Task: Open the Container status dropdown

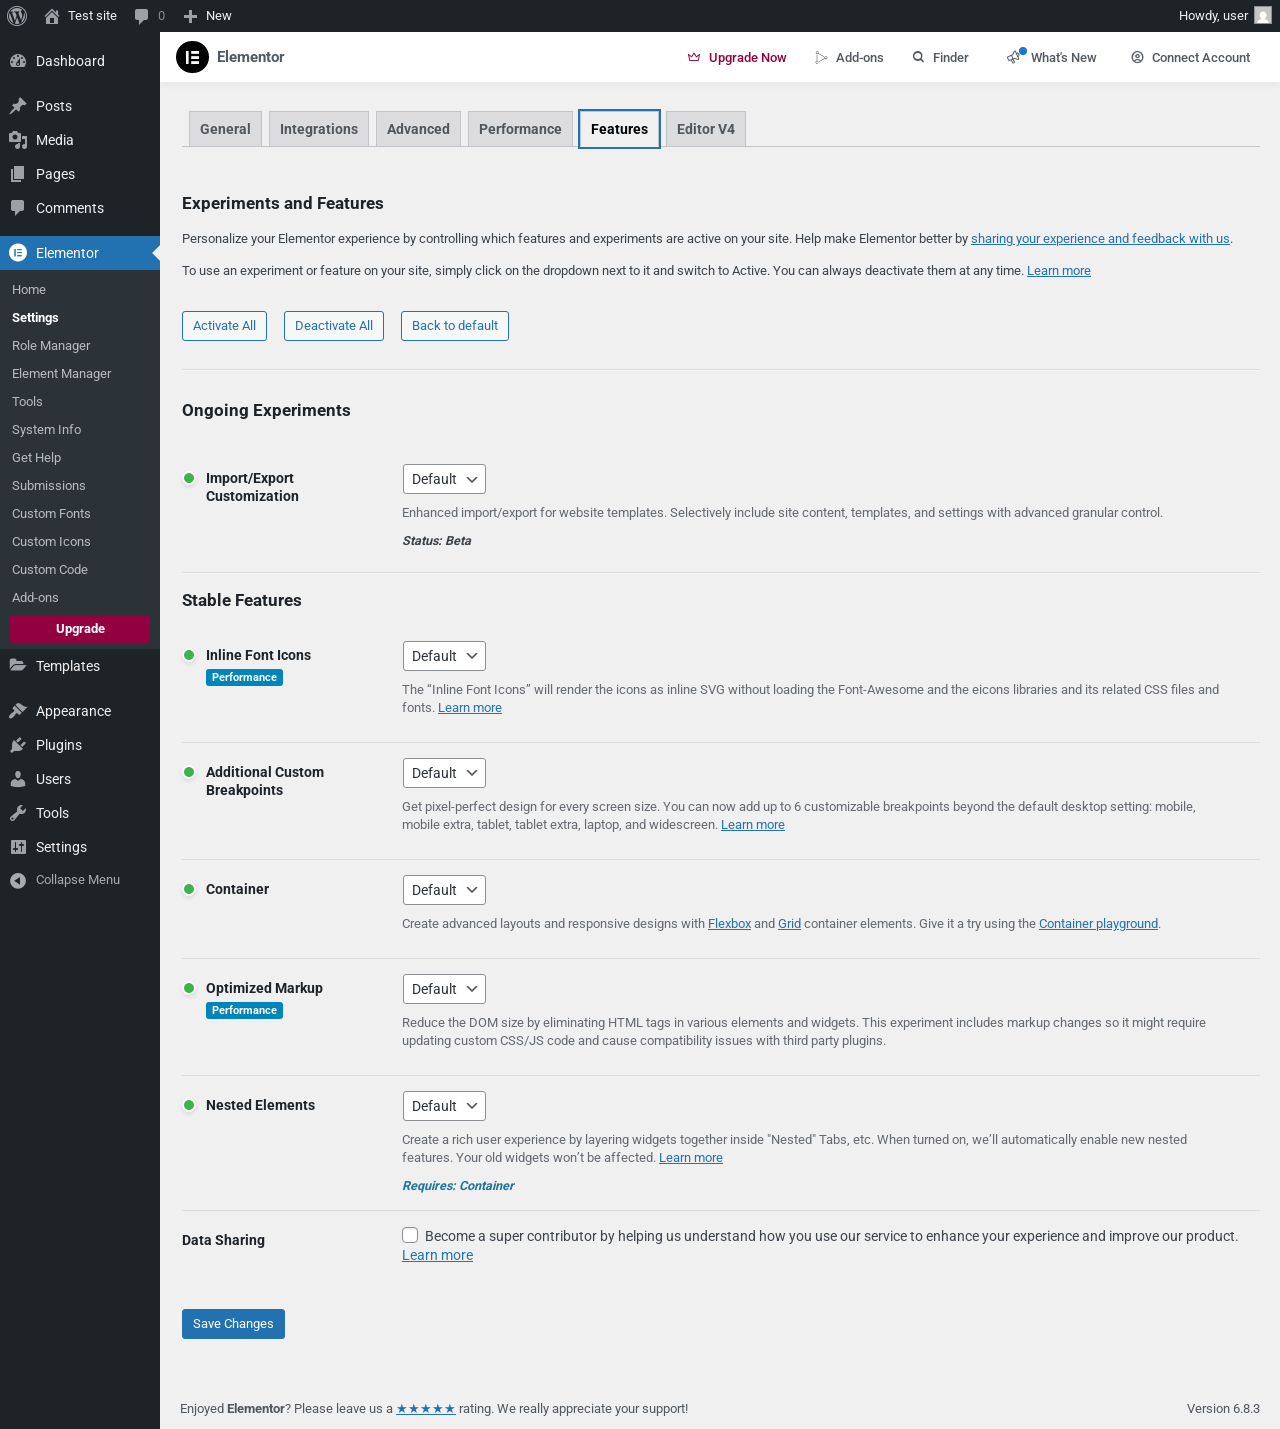Action: coord(444,890)
